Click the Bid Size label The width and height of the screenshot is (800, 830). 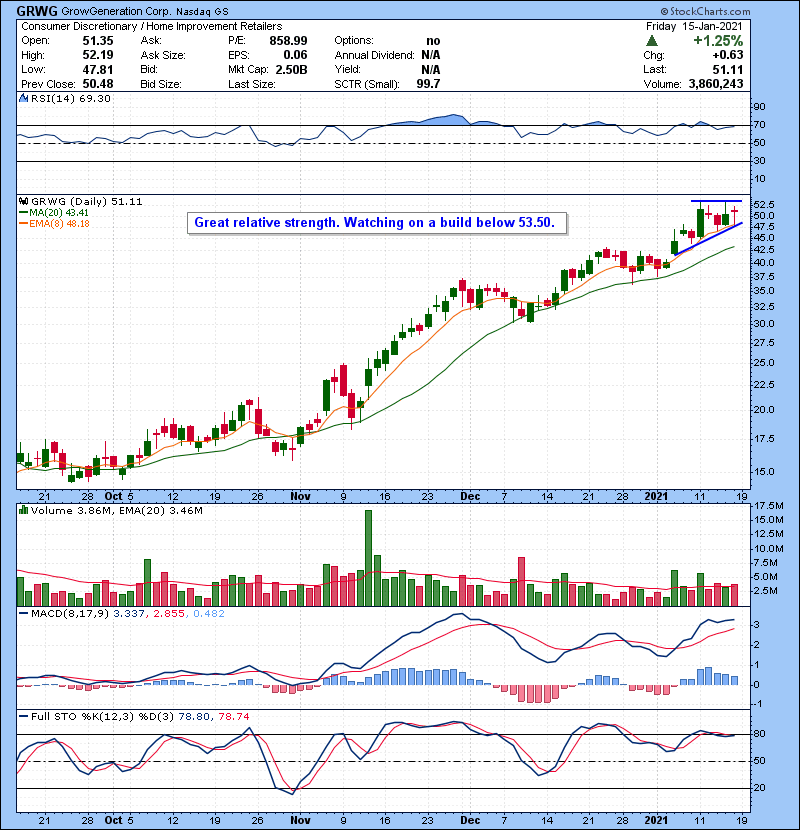click(161, 84)
